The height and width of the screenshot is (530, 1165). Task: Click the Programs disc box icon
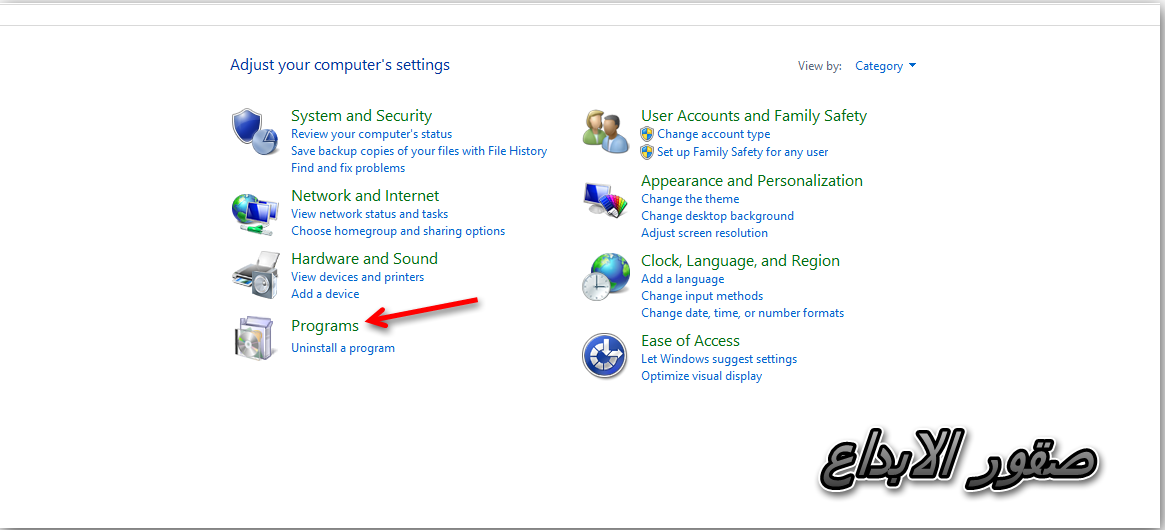255,338
